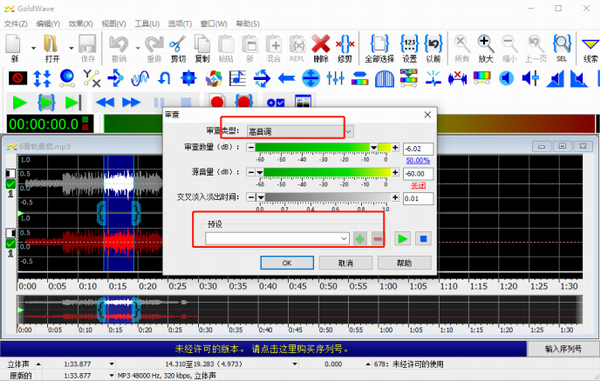Click the 源音量 (dB) slider bar

(x=323, y=173)
